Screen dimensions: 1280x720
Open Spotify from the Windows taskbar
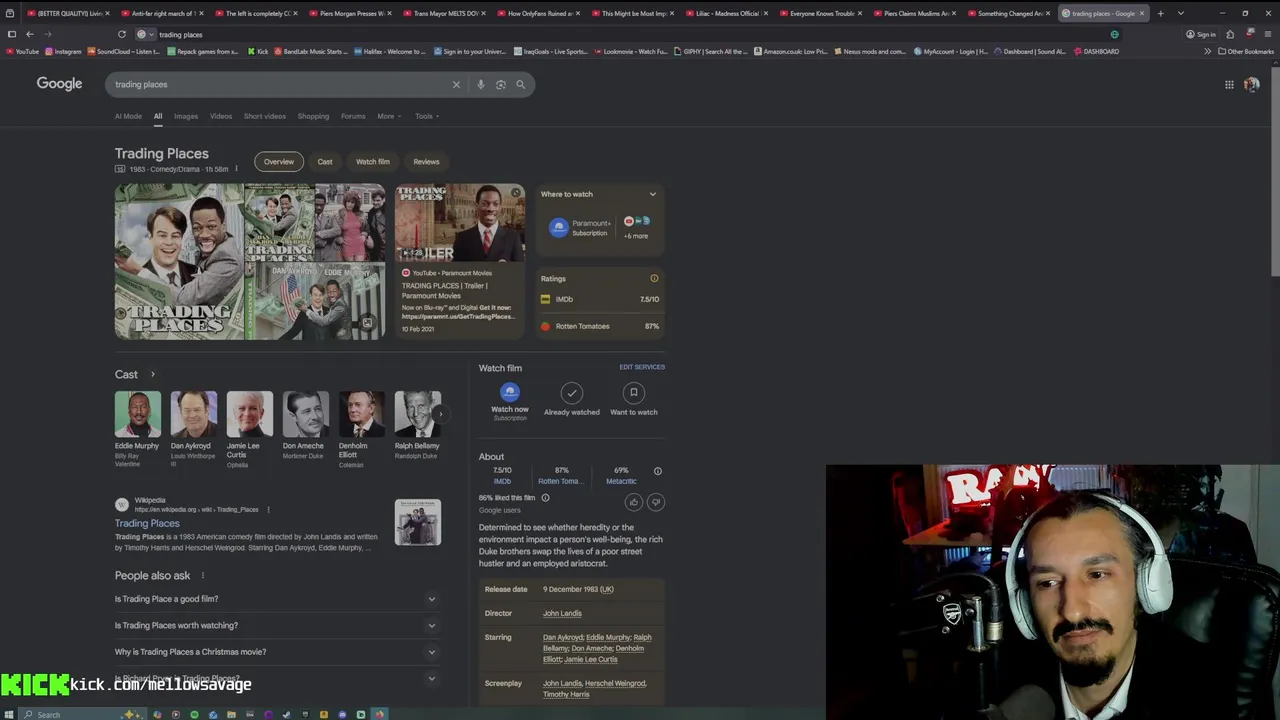194,714
